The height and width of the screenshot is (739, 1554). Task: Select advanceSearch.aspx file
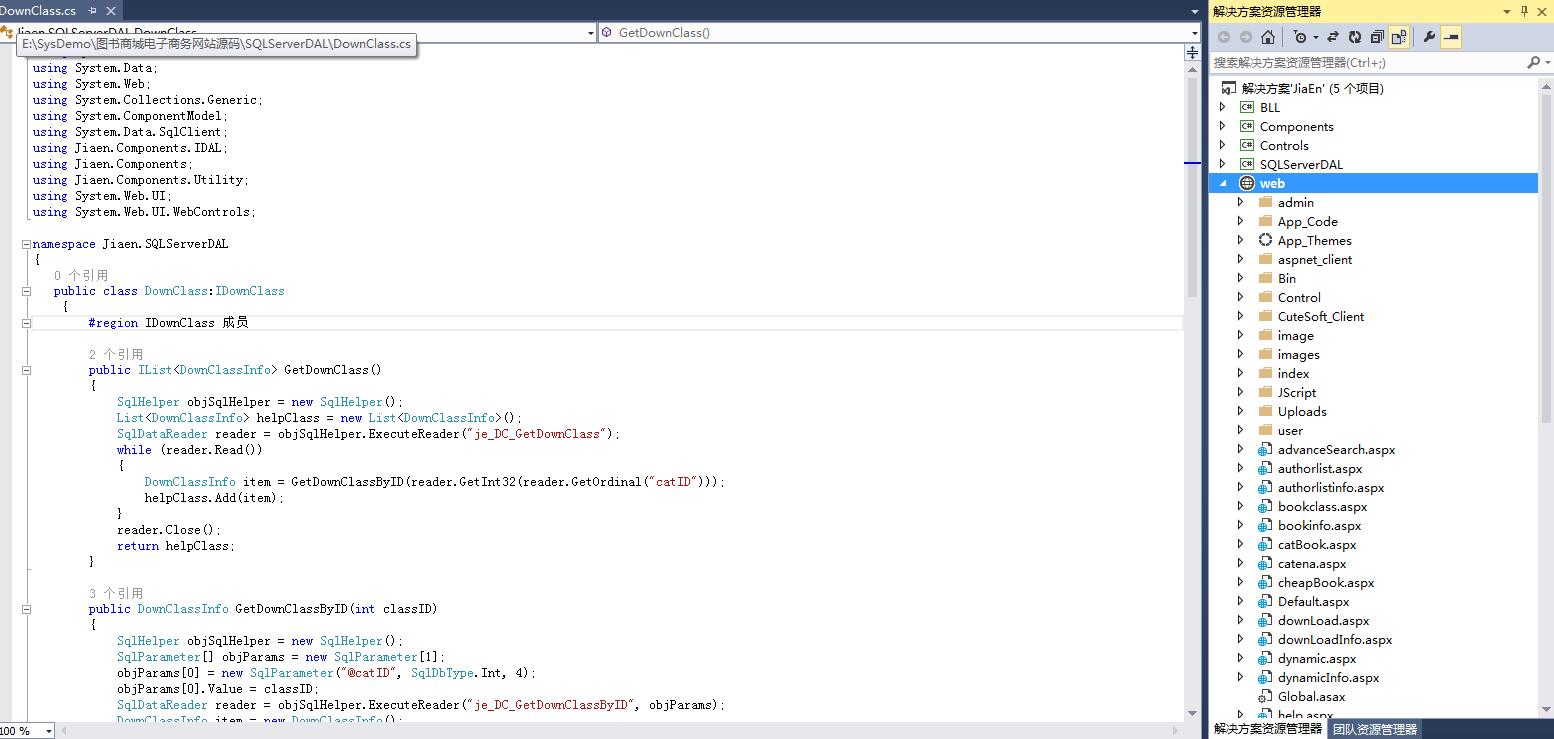click(1336, 449)
